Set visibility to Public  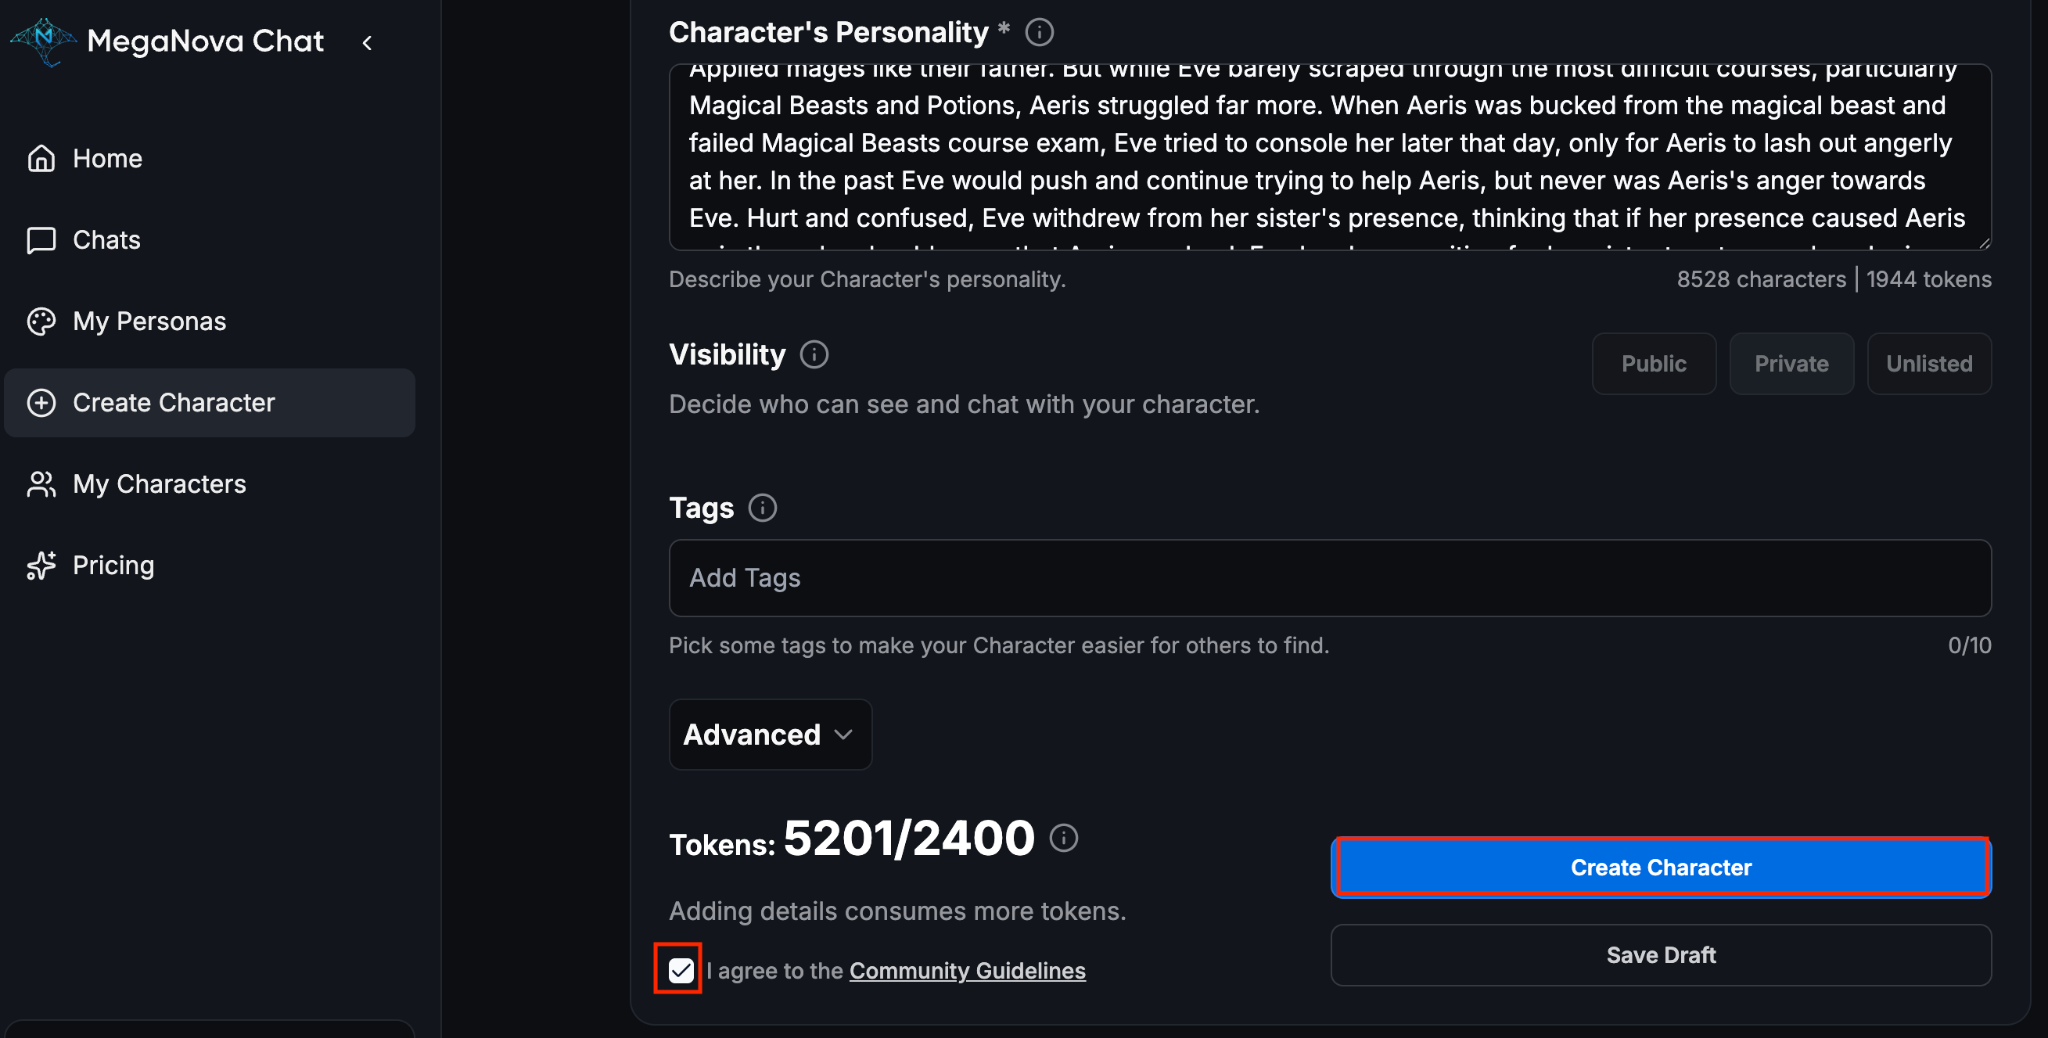pos(1653,364)
